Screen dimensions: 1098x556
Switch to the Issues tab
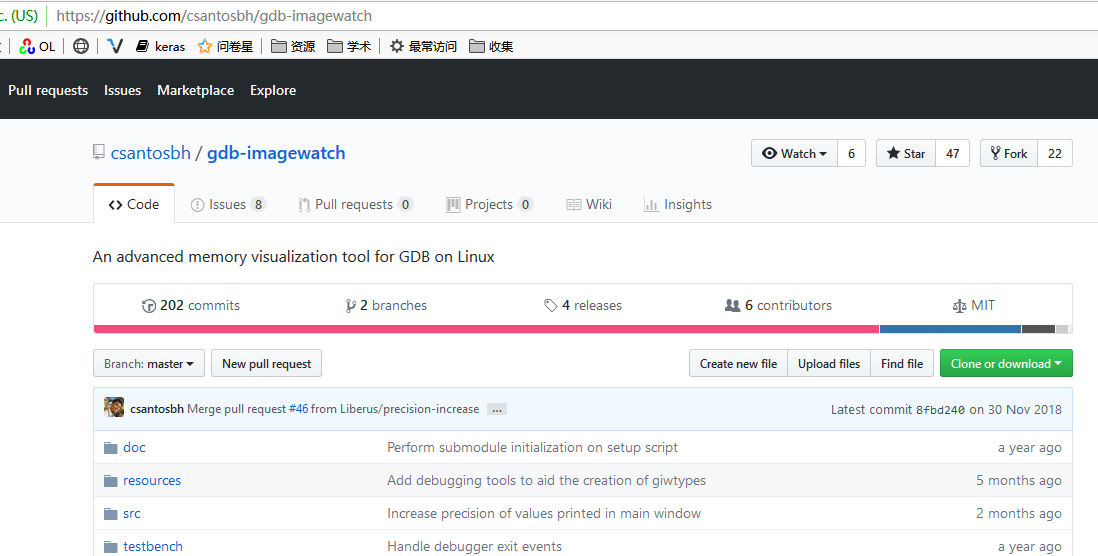coord(227,204)
